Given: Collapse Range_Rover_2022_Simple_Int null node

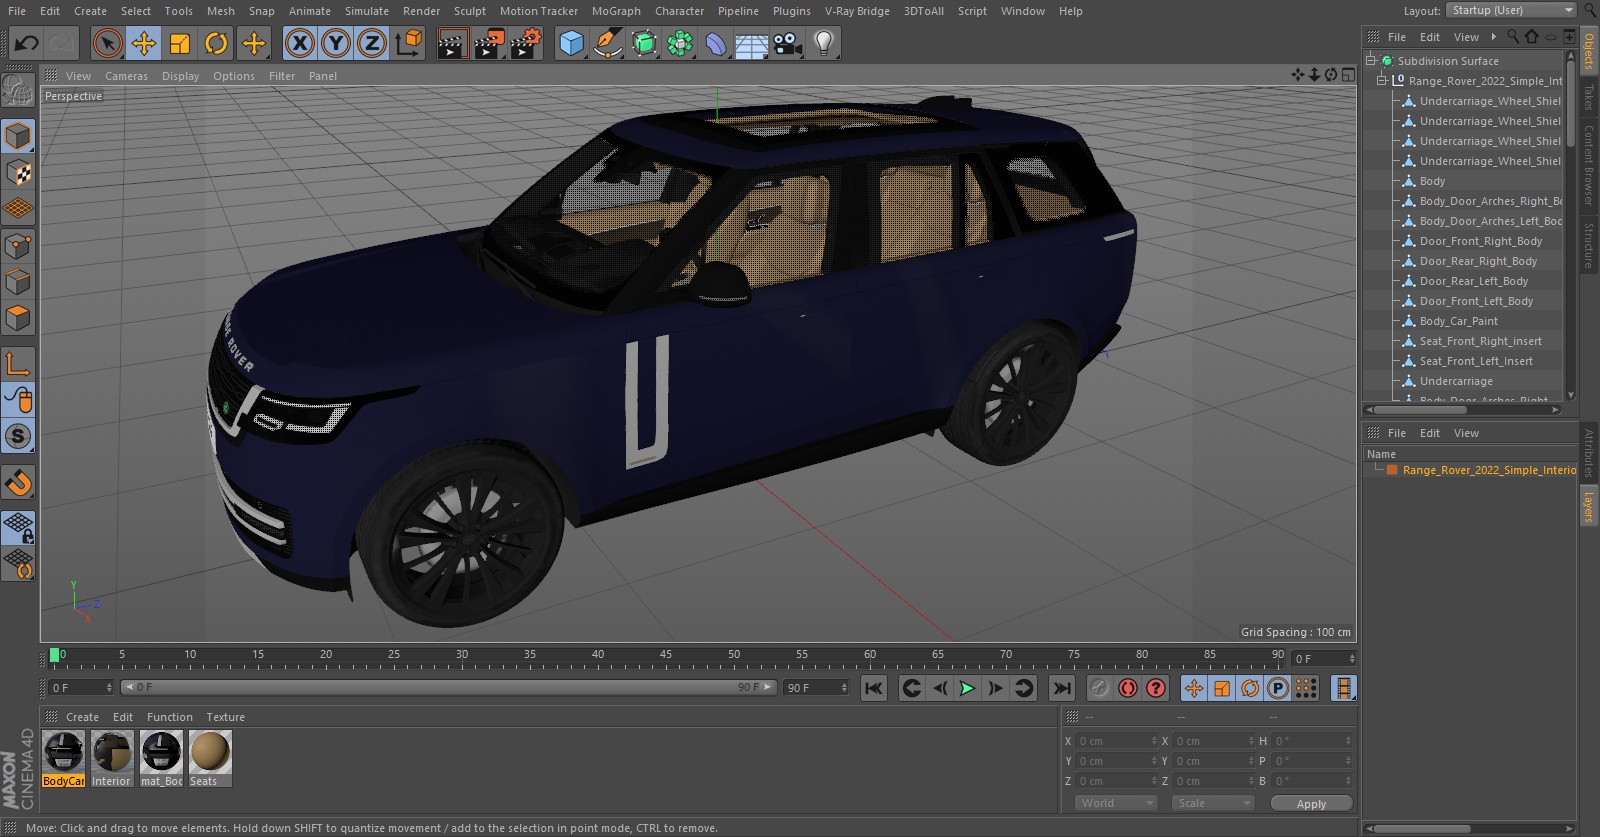Looking at the screenshot, I should point(1382,81).
